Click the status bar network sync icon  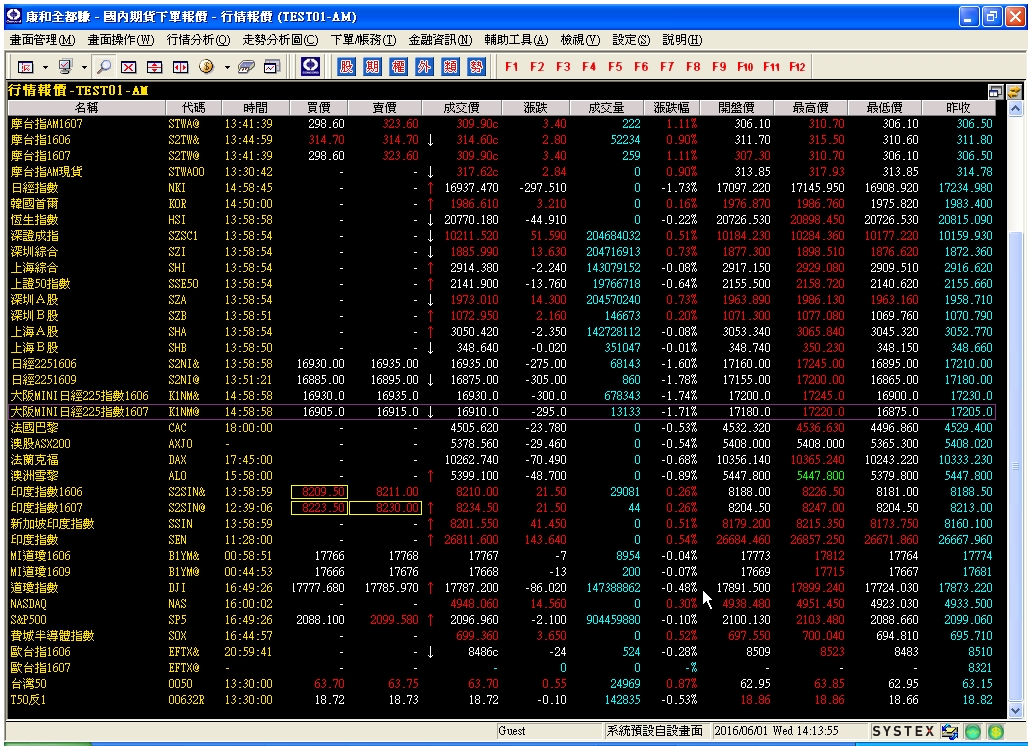[950, 731]
